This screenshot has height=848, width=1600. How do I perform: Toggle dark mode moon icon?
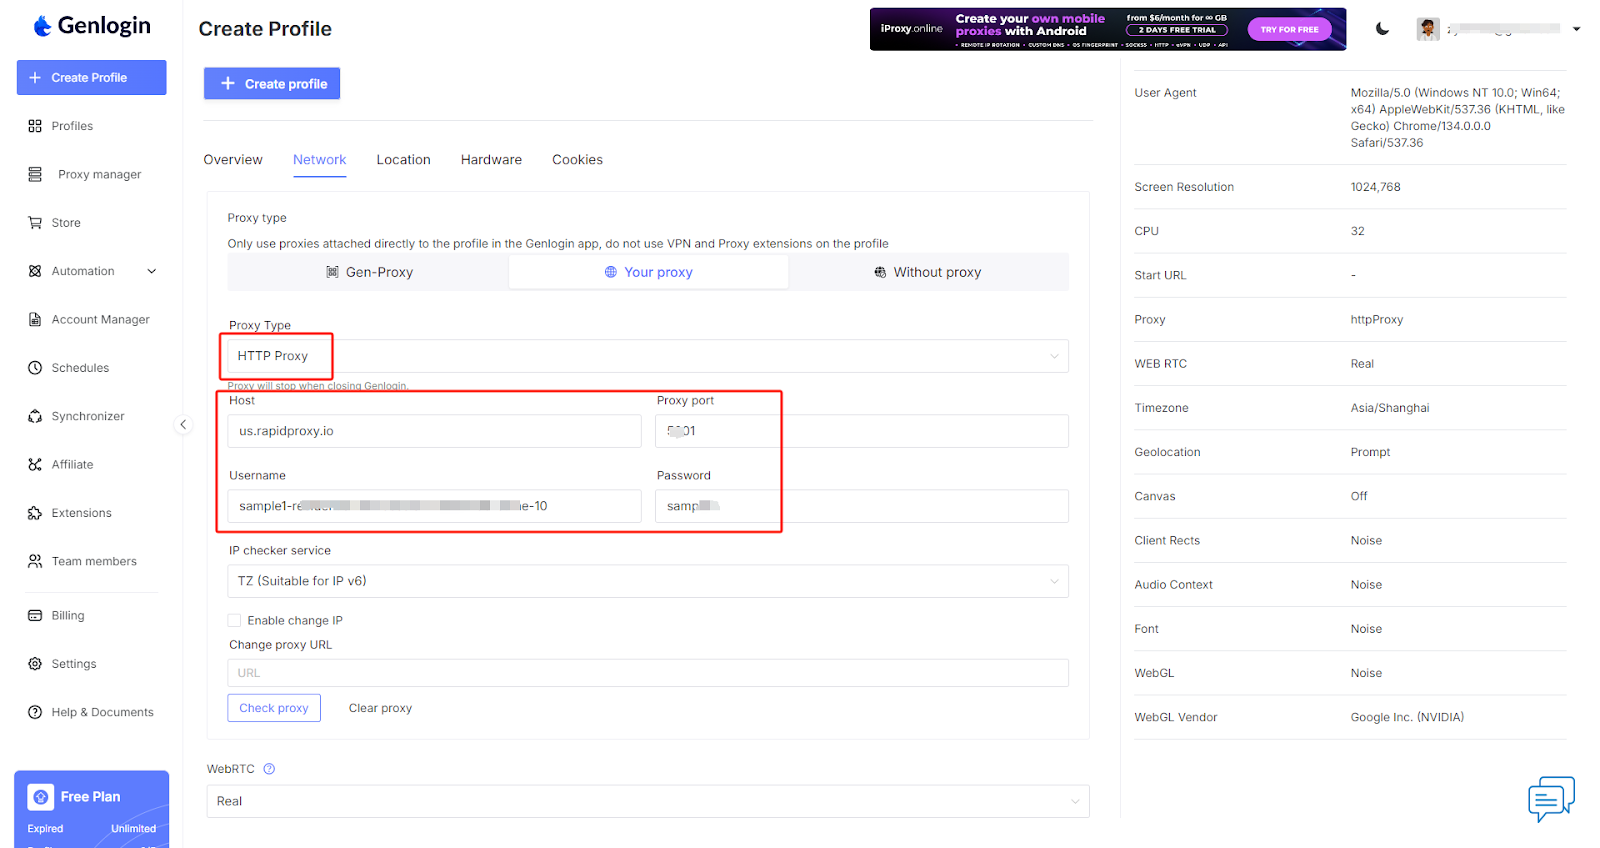tap(1382, 29)
